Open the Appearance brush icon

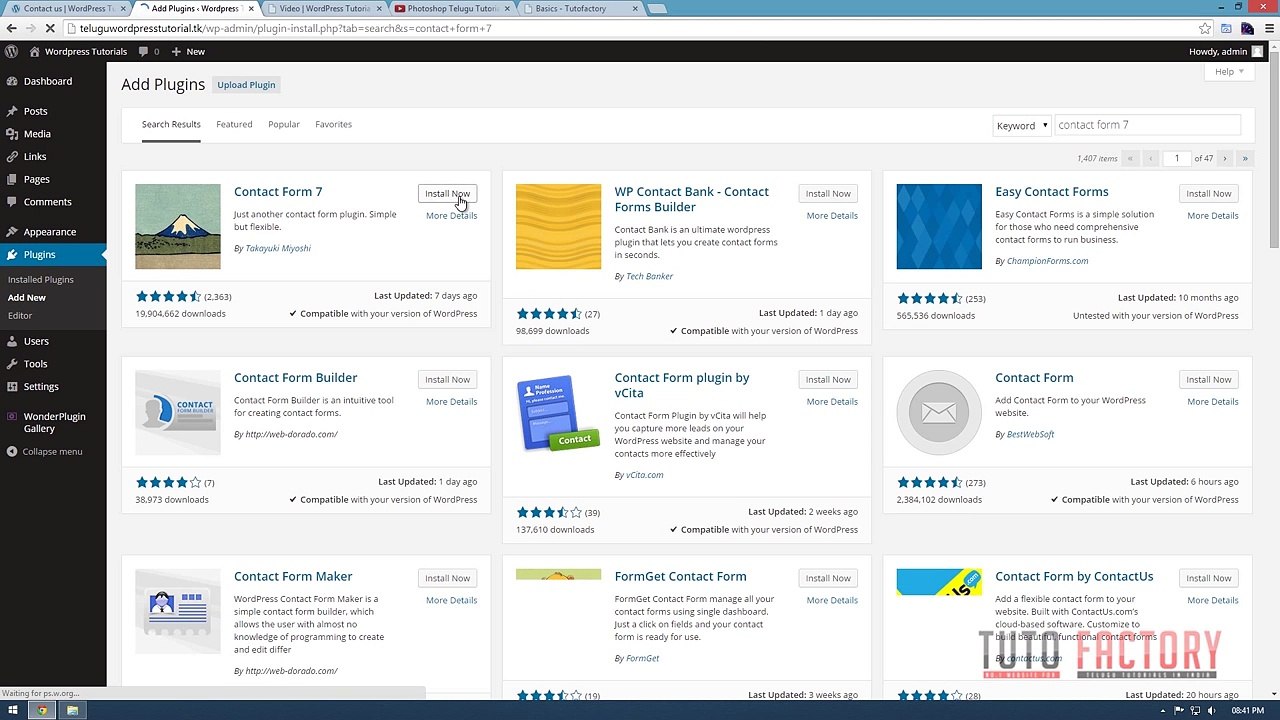tap(12, 232)
